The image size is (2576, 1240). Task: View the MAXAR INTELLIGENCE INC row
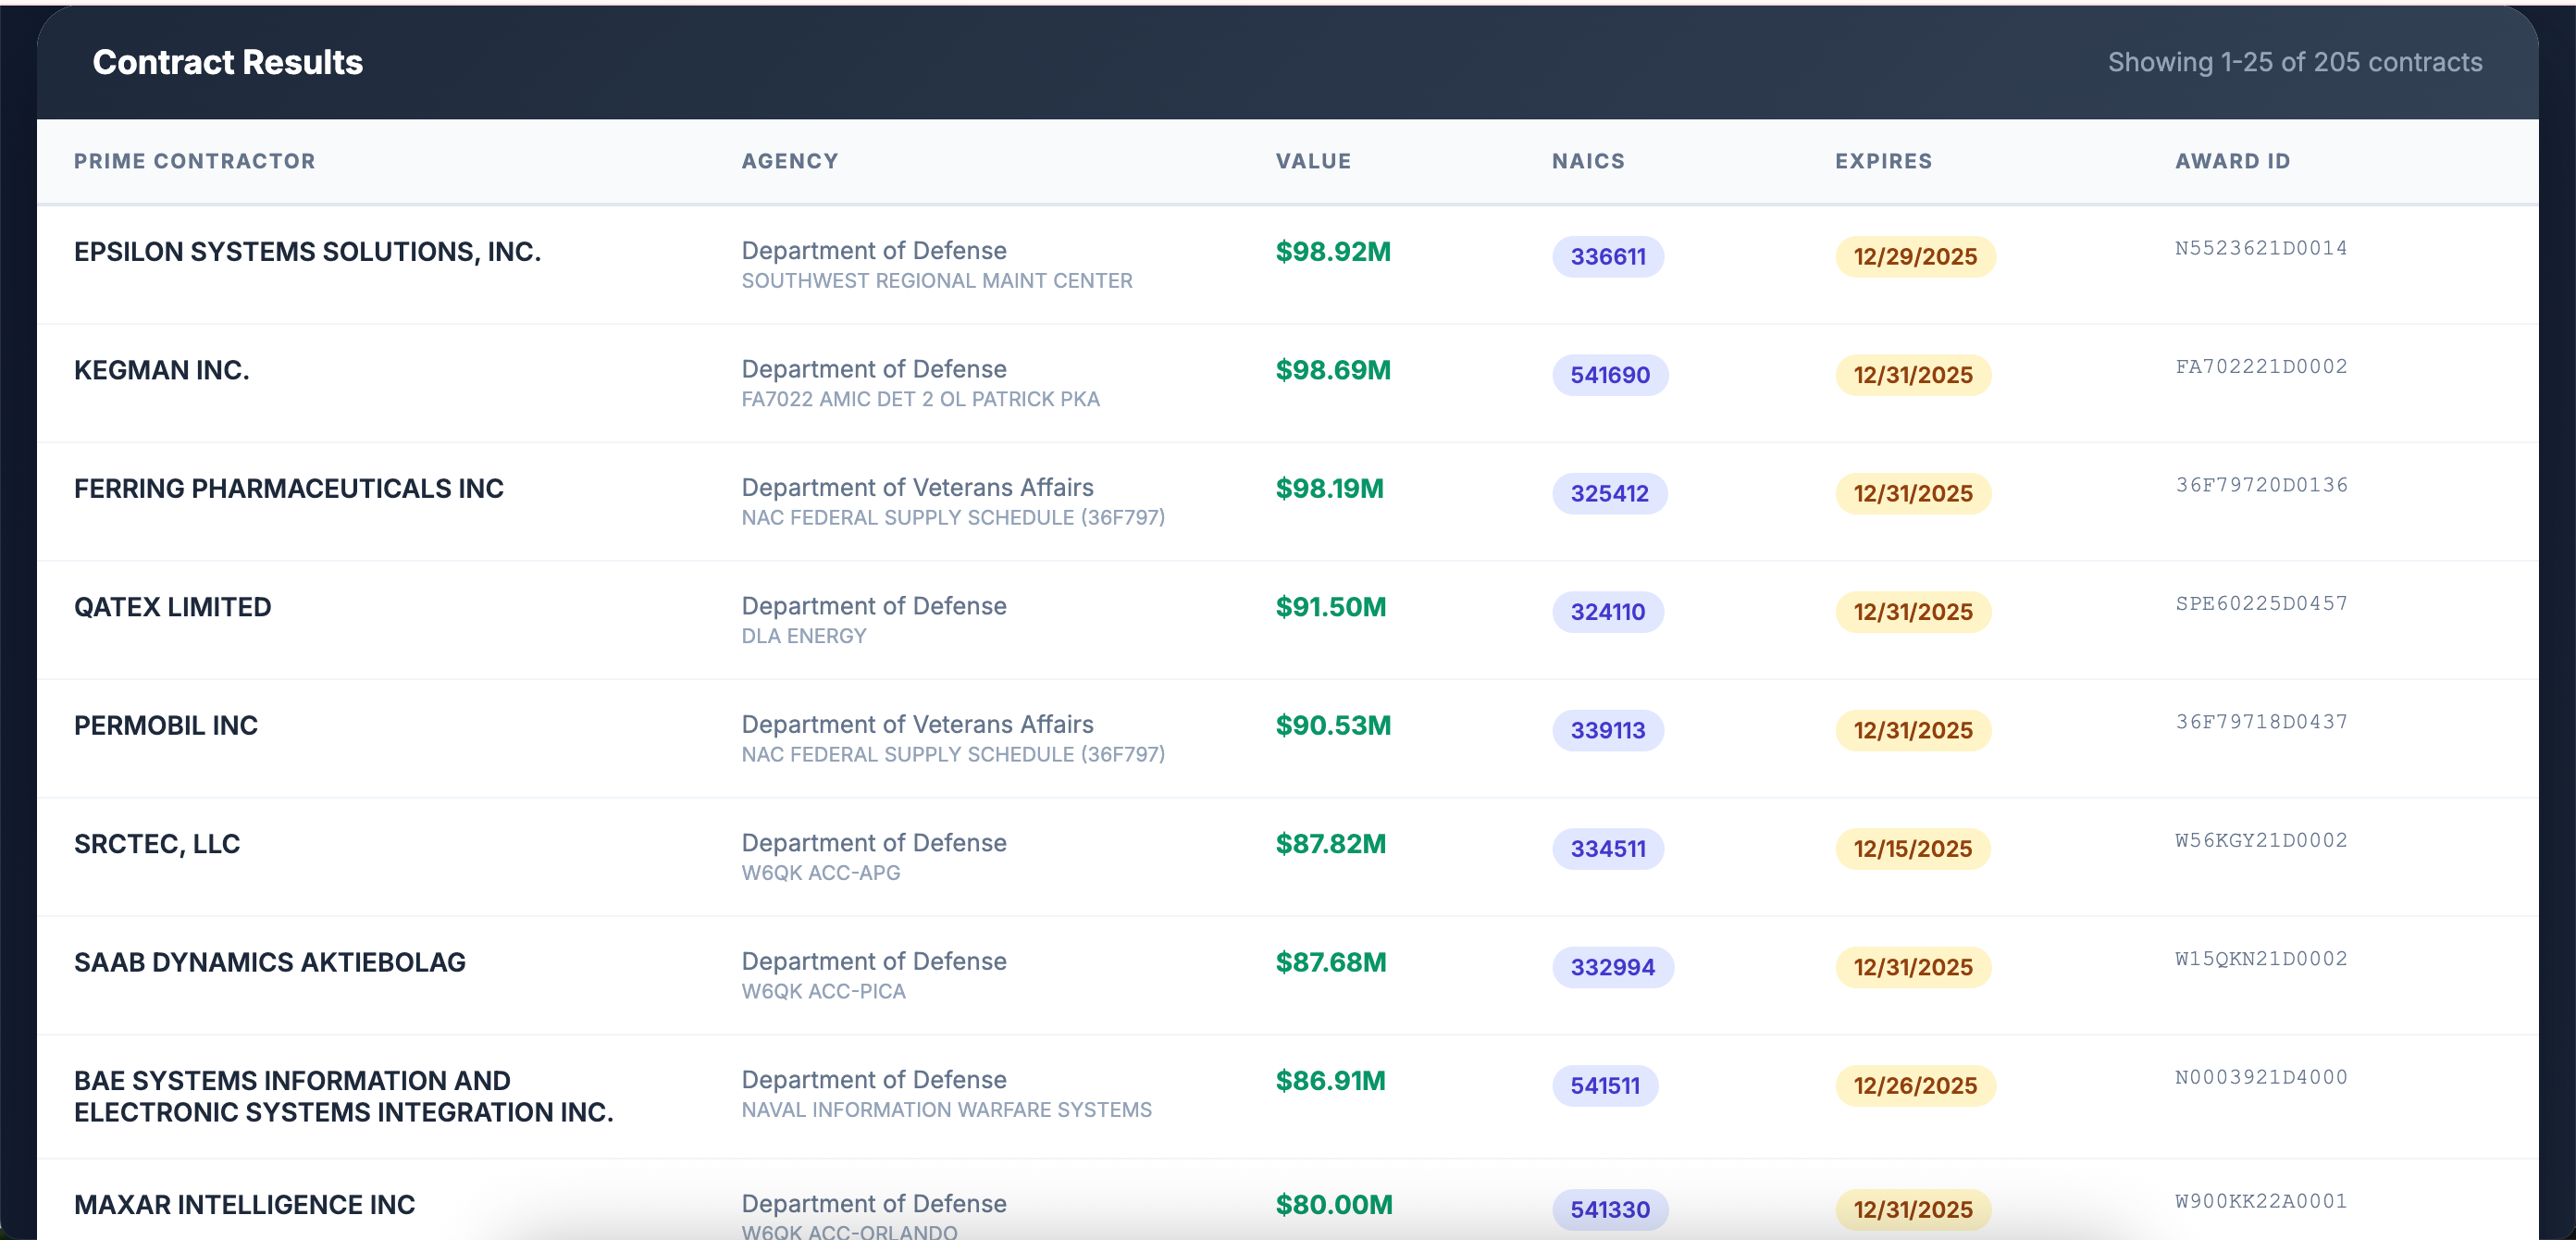(244, 1204)
